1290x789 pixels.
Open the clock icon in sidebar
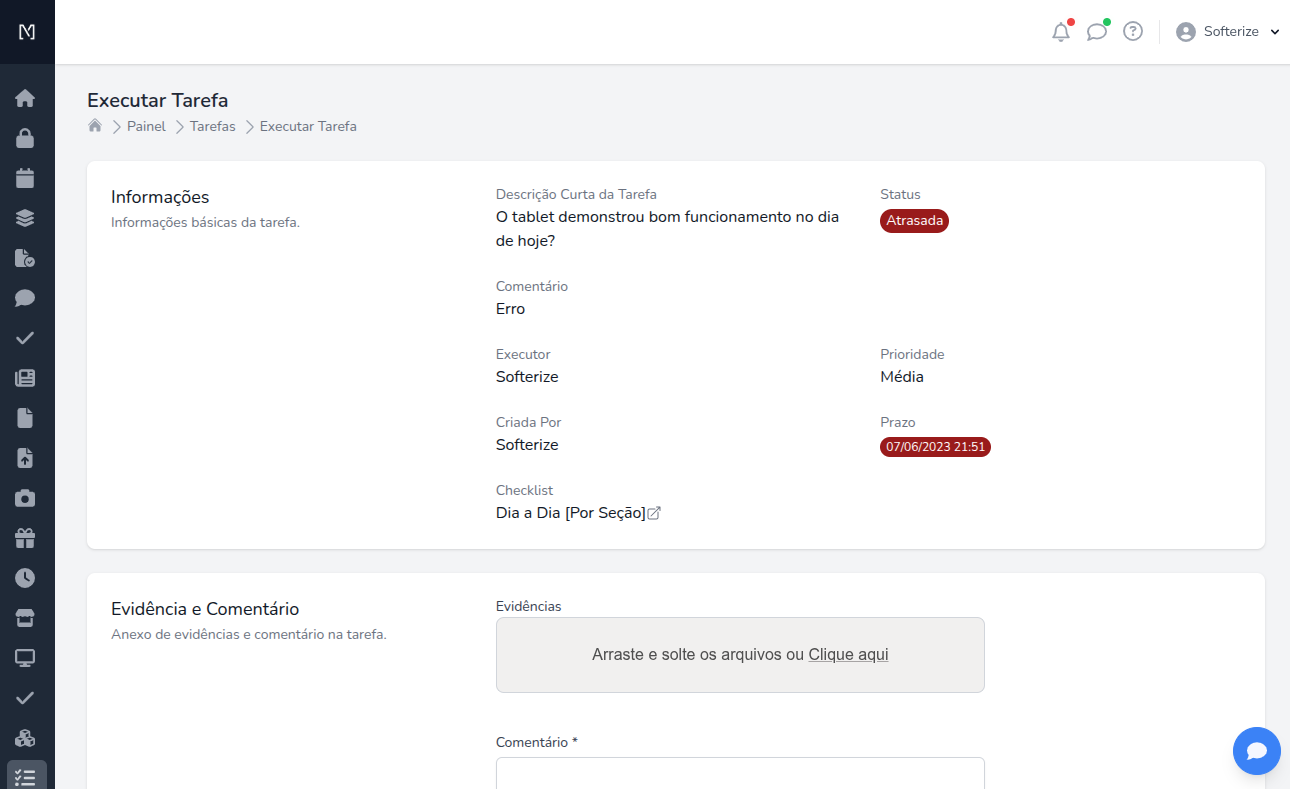[25, 578]
